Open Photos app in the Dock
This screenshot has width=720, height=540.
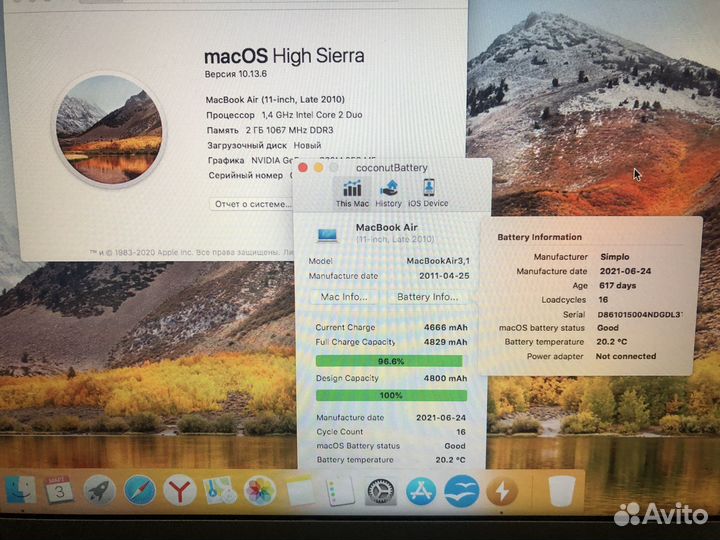[259, 490]
